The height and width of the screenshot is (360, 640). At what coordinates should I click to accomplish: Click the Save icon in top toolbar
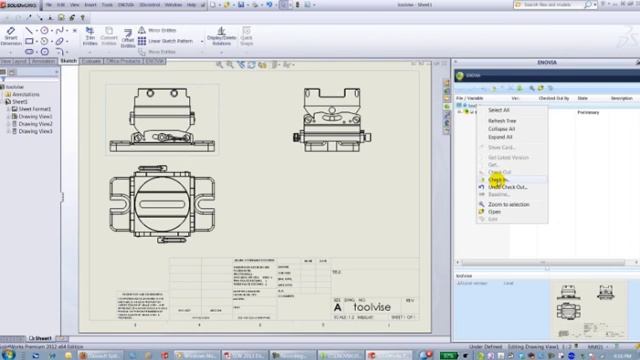[241, 5]
